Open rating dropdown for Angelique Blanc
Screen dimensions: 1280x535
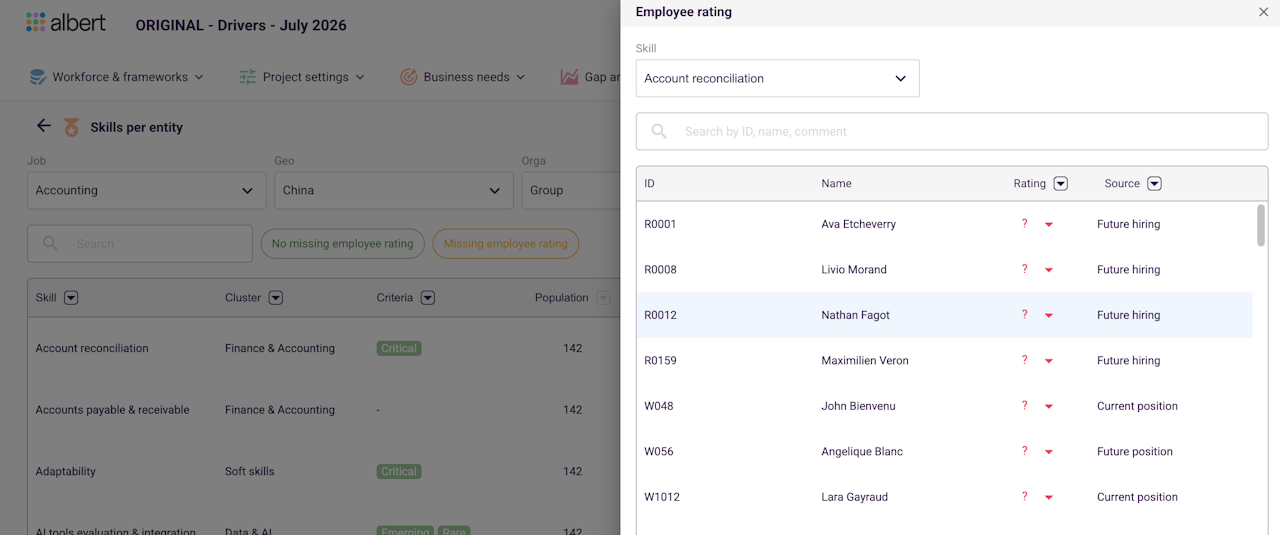click(x=1049, y=452)
